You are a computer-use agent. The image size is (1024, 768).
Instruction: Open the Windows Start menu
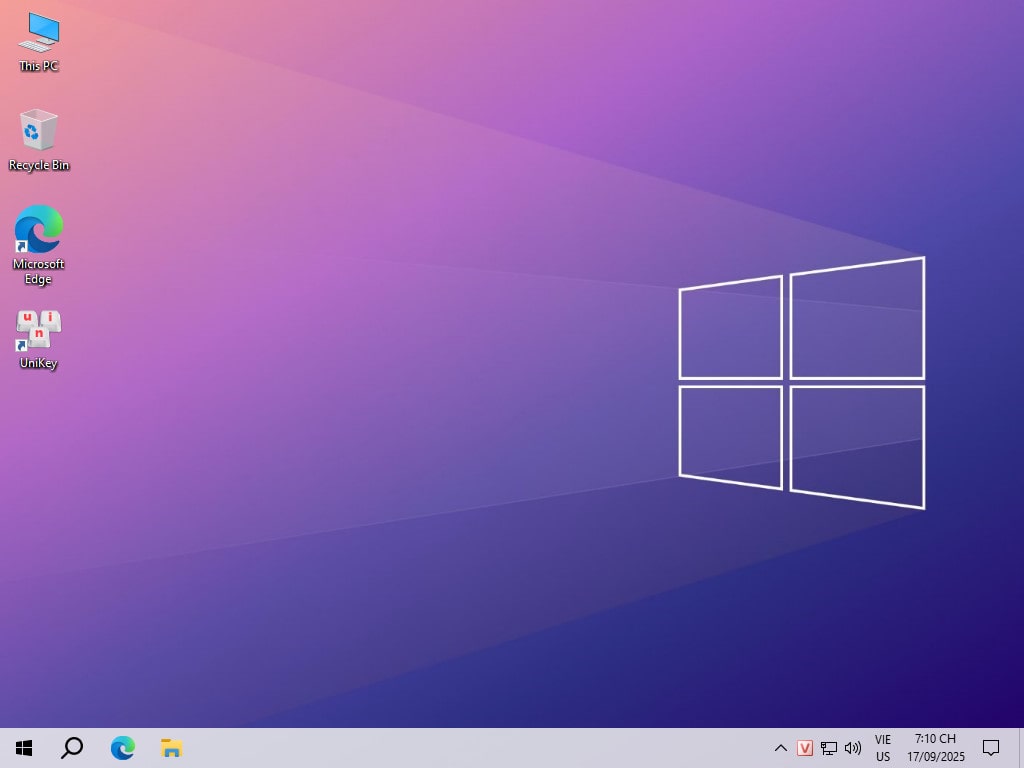click(x=24, y=748)
